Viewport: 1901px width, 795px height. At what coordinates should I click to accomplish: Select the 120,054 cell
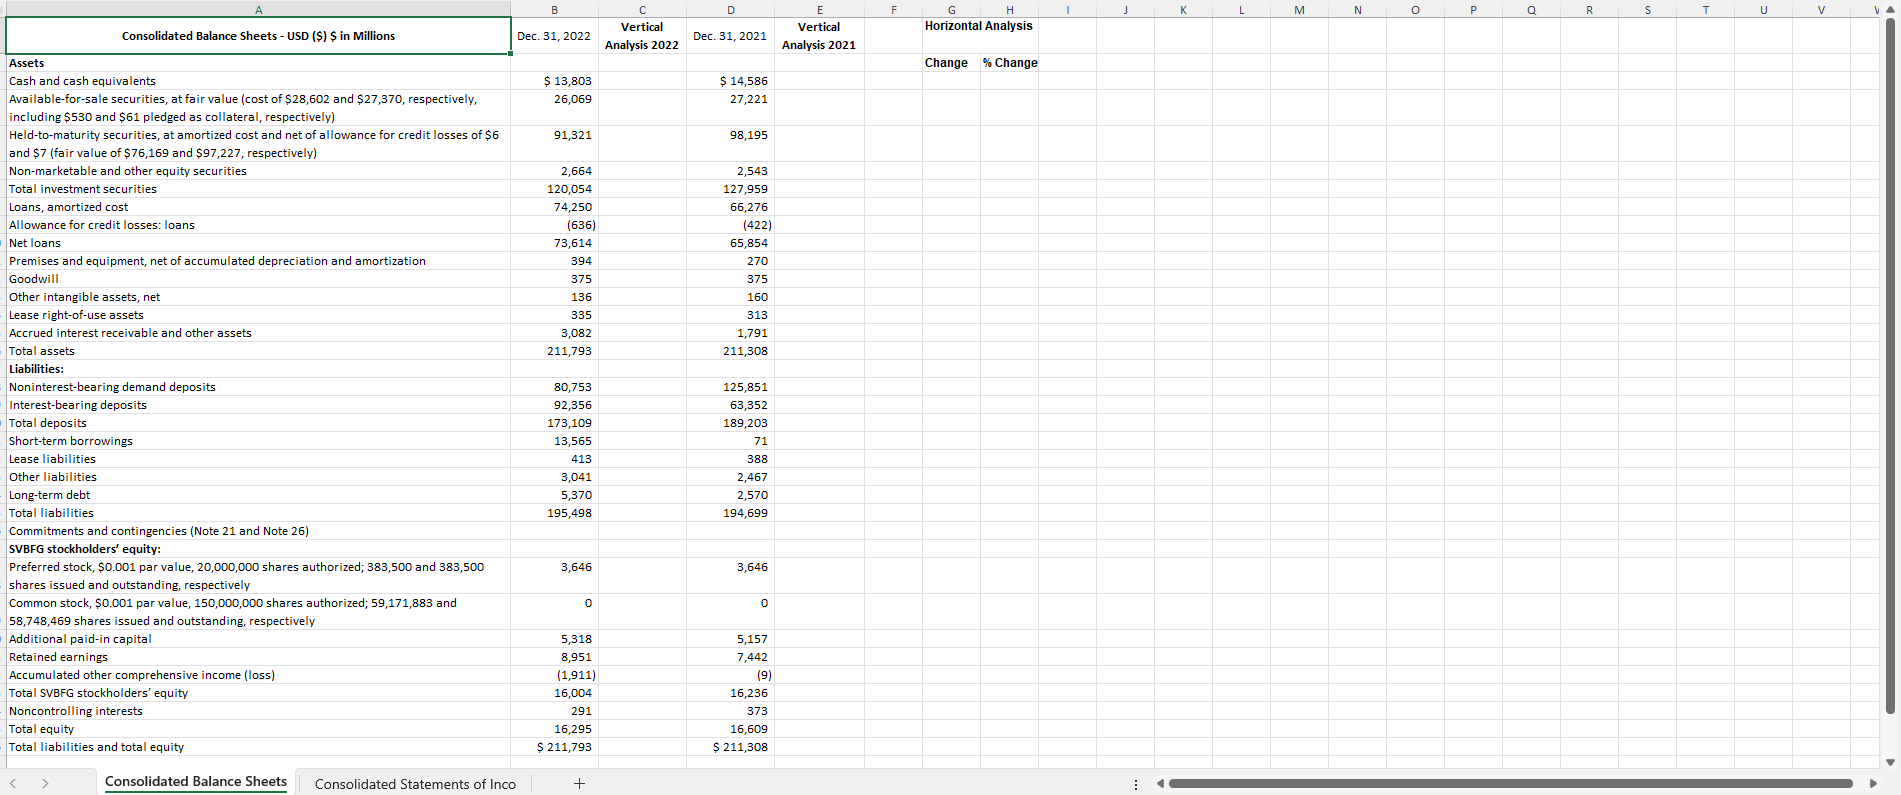[554, 189]
